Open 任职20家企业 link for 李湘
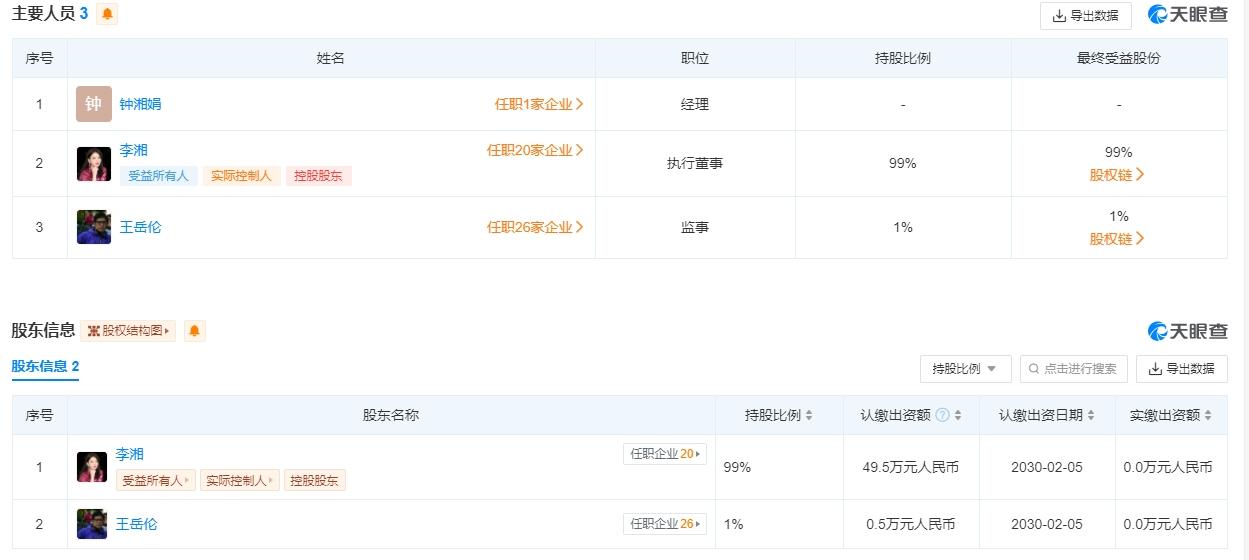Screen dimensions: 1249x560 pos(535,150)
